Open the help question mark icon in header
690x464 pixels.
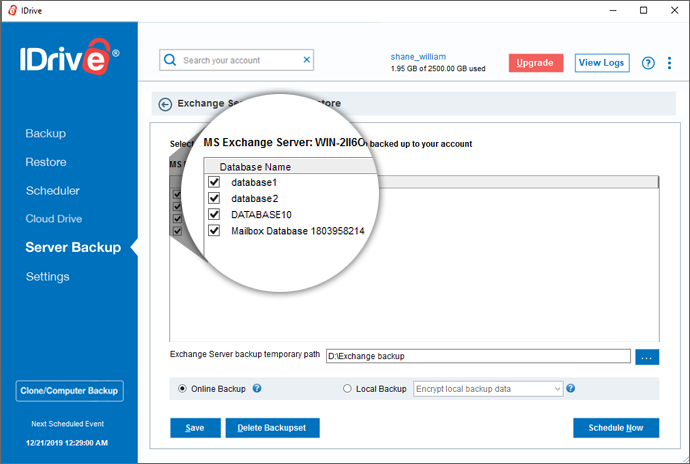click(648, 63)
